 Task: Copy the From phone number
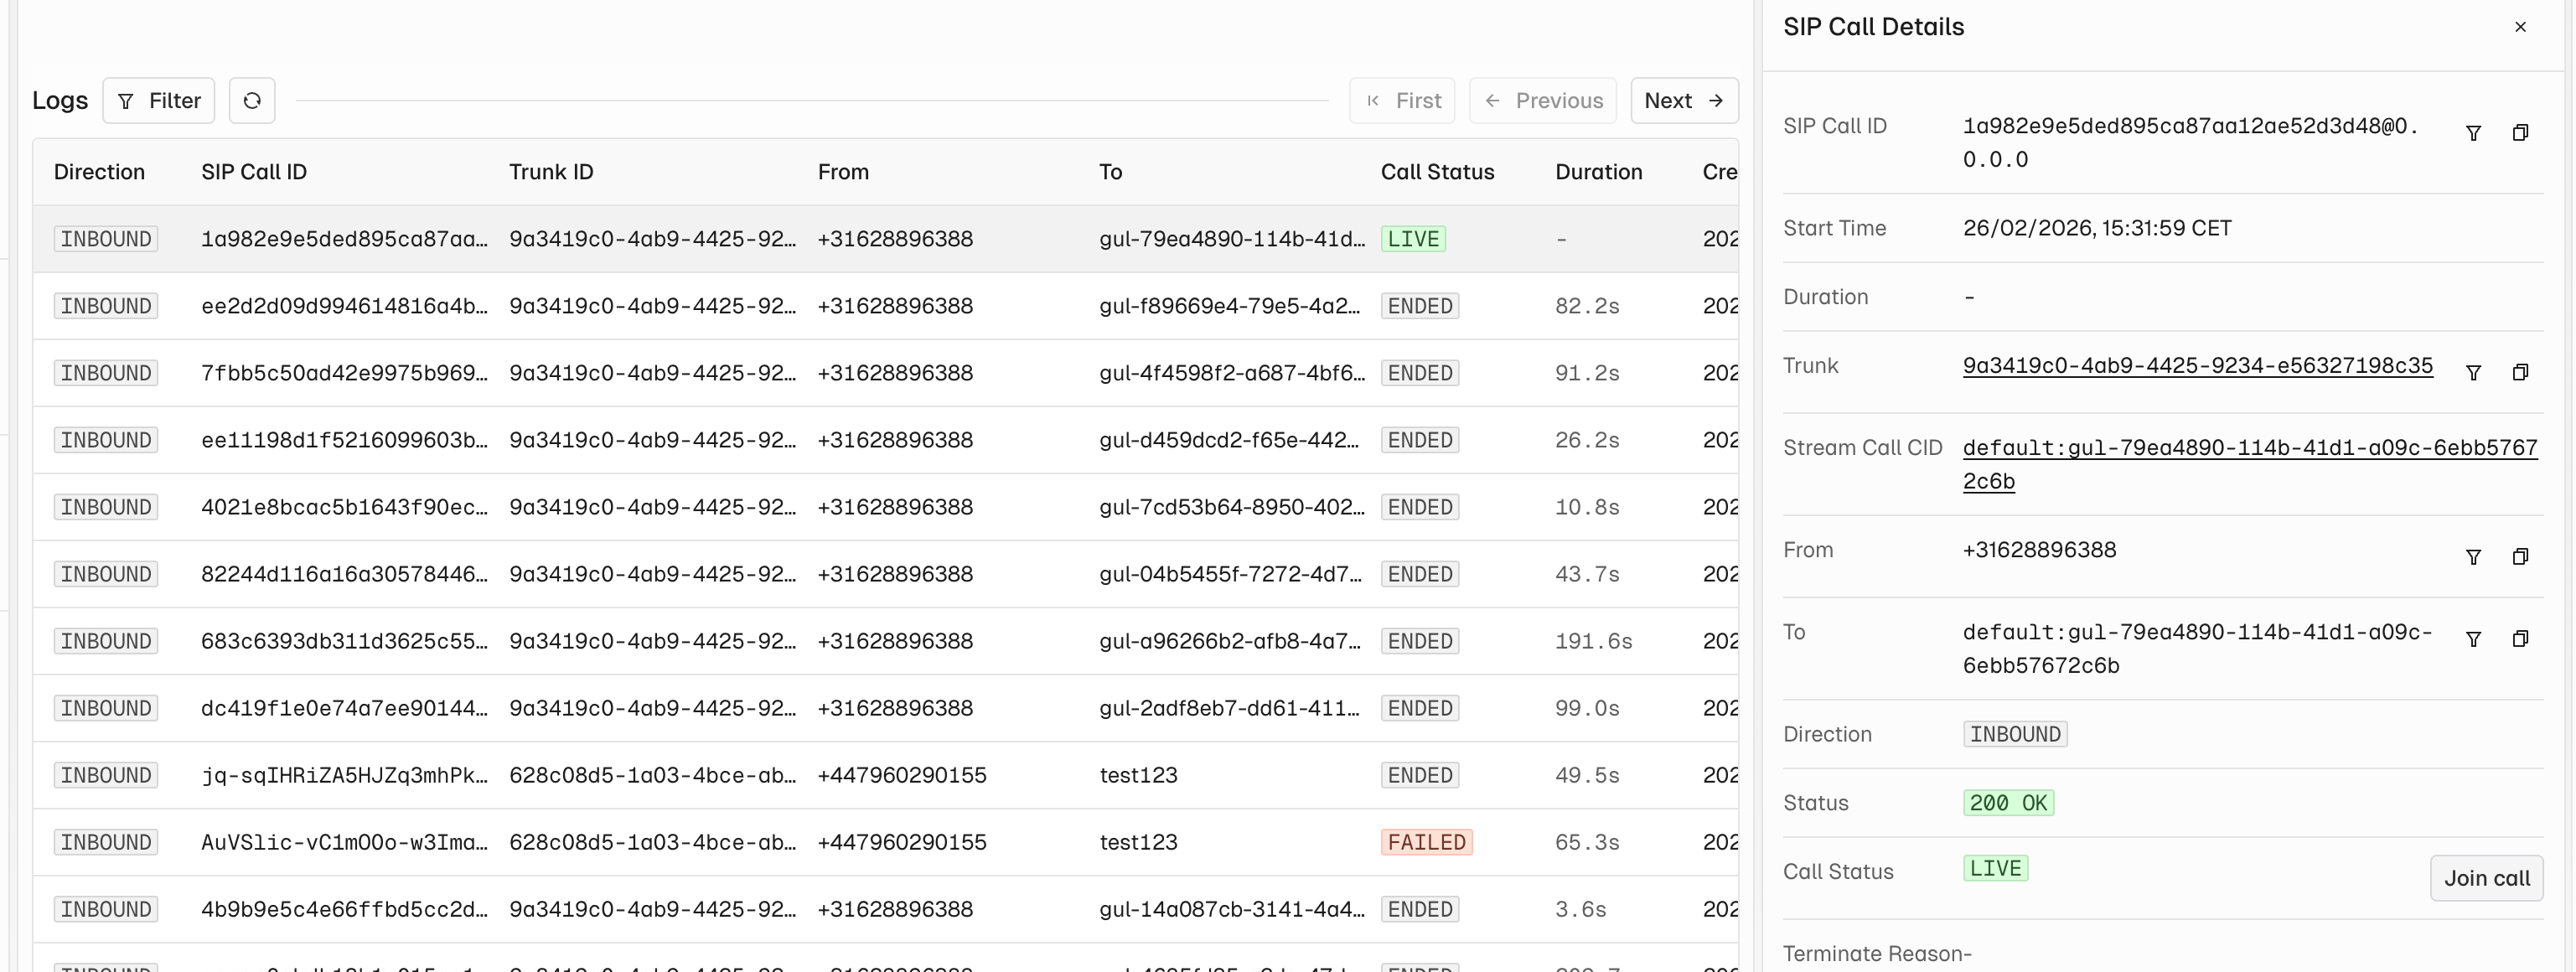(x=2521, y=556)
